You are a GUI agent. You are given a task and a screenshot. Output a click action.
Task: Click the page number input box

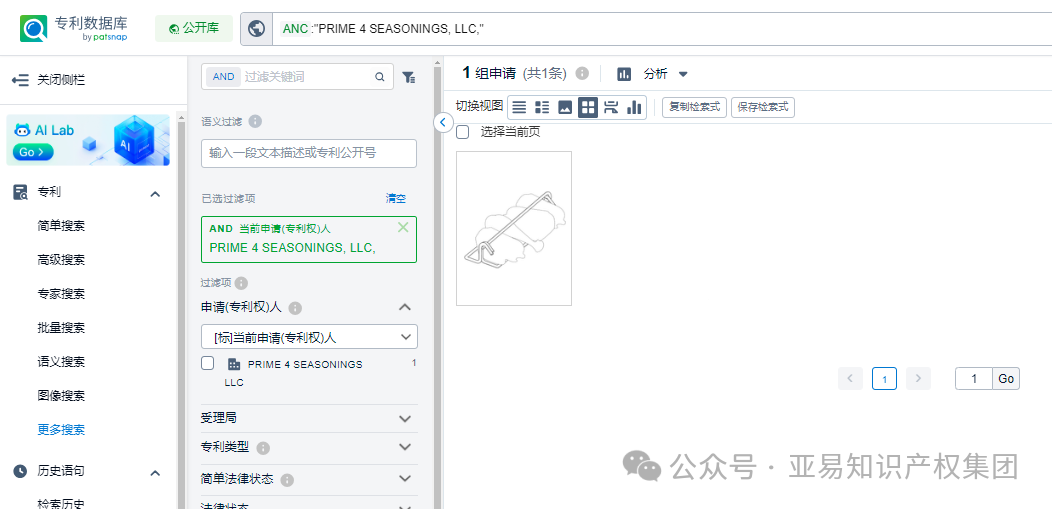(974, 378)
